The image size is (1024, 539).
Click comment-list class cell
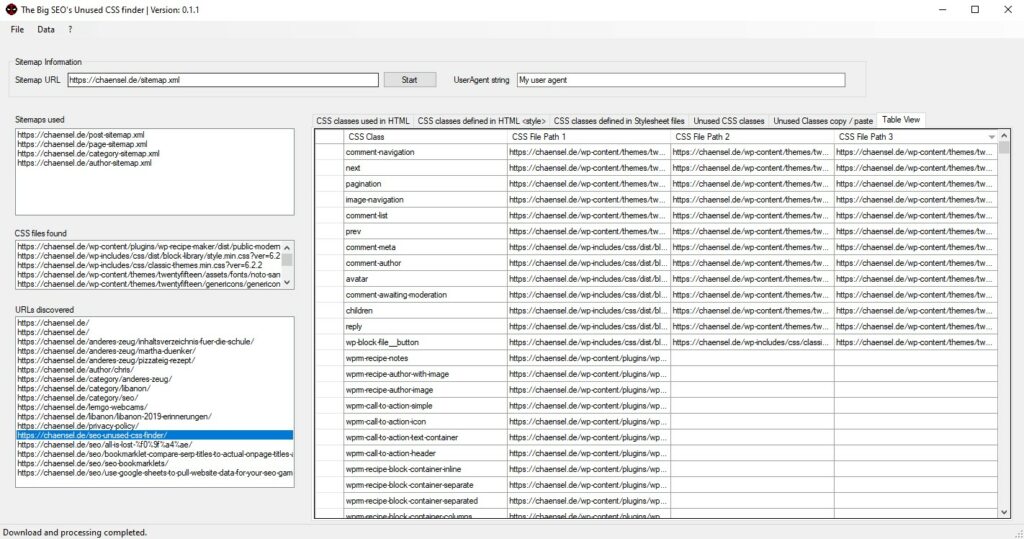pyautogui.click(x=425, y=216)
